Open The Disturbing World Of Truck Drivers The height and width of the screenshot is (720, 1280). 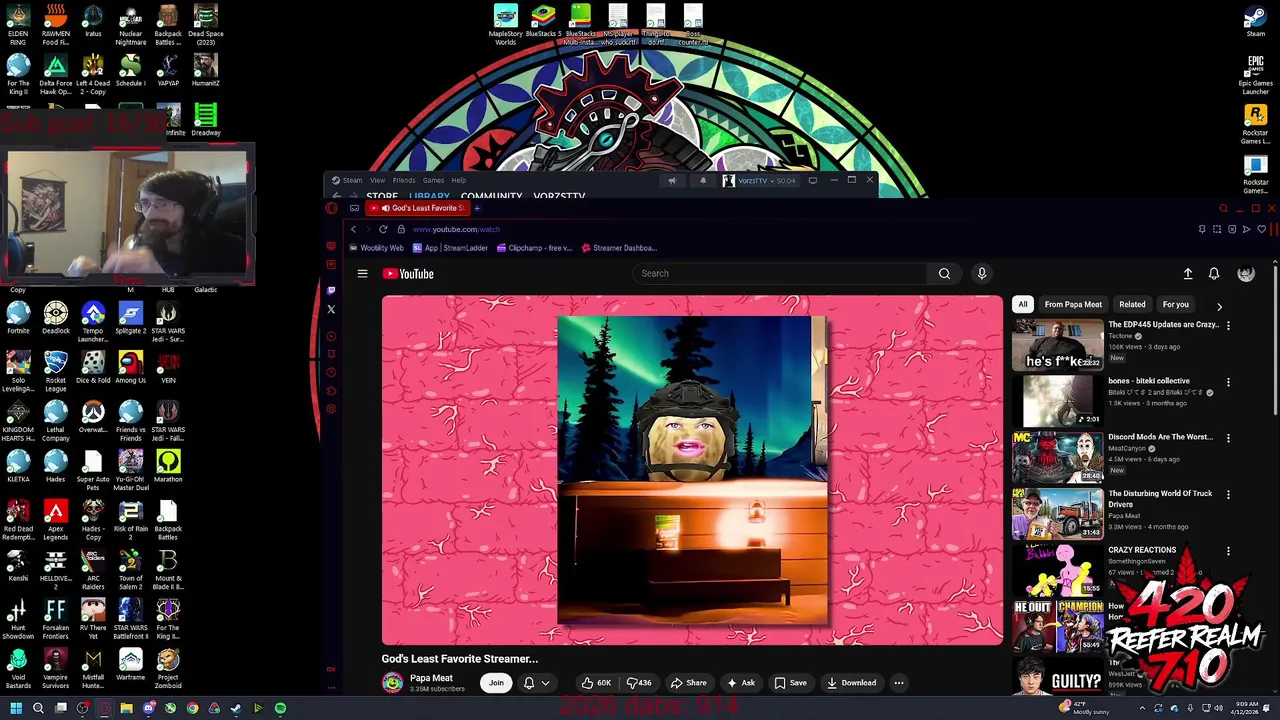click(1160, 499)
